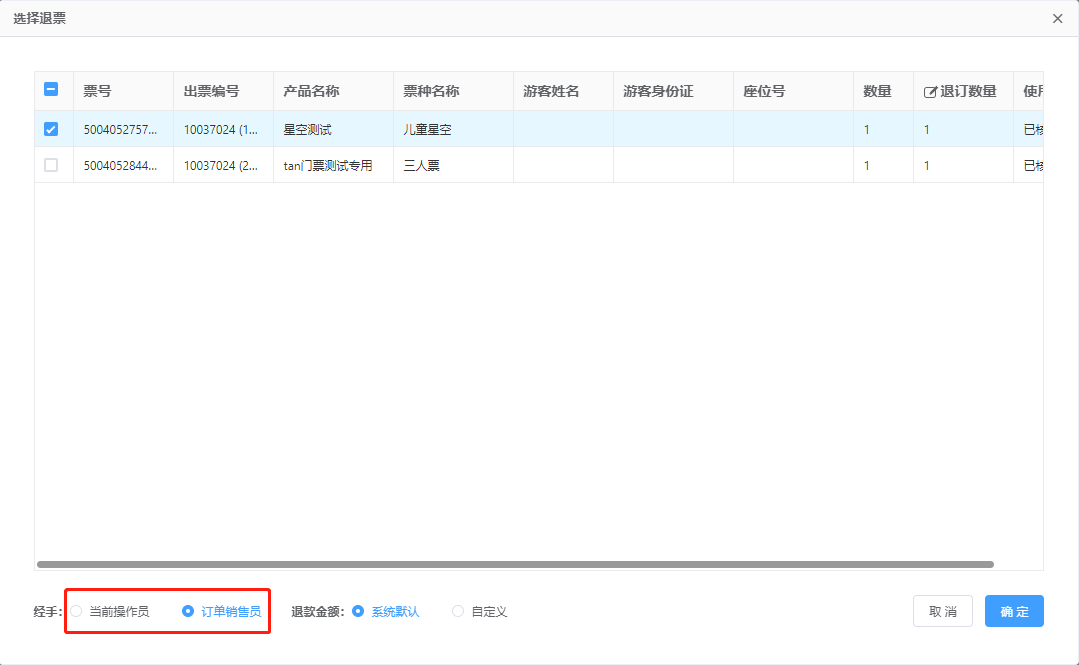
Task: Click the 票号 column header
Action: coord(97,91)
